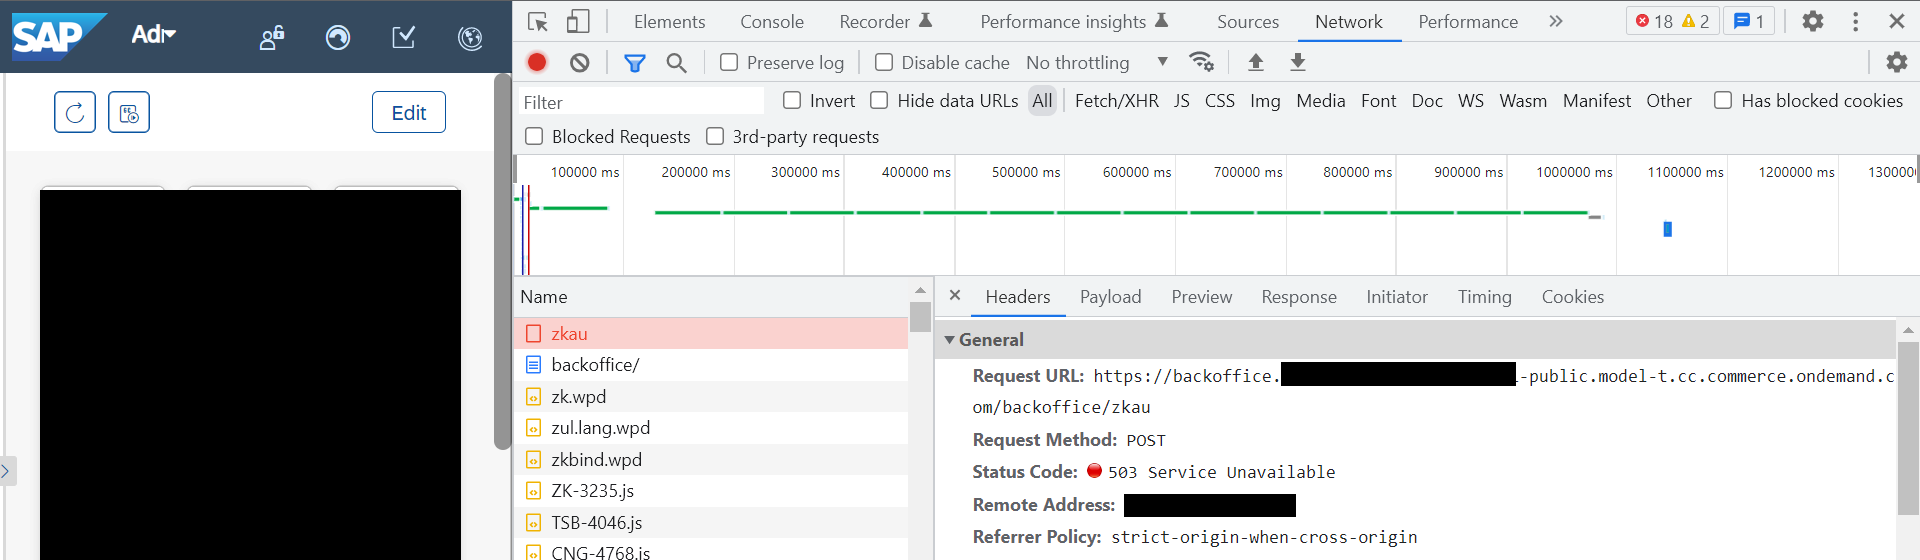The image size is (1920, 560).
Task: Close the request details pane
Action: (955, 296)
